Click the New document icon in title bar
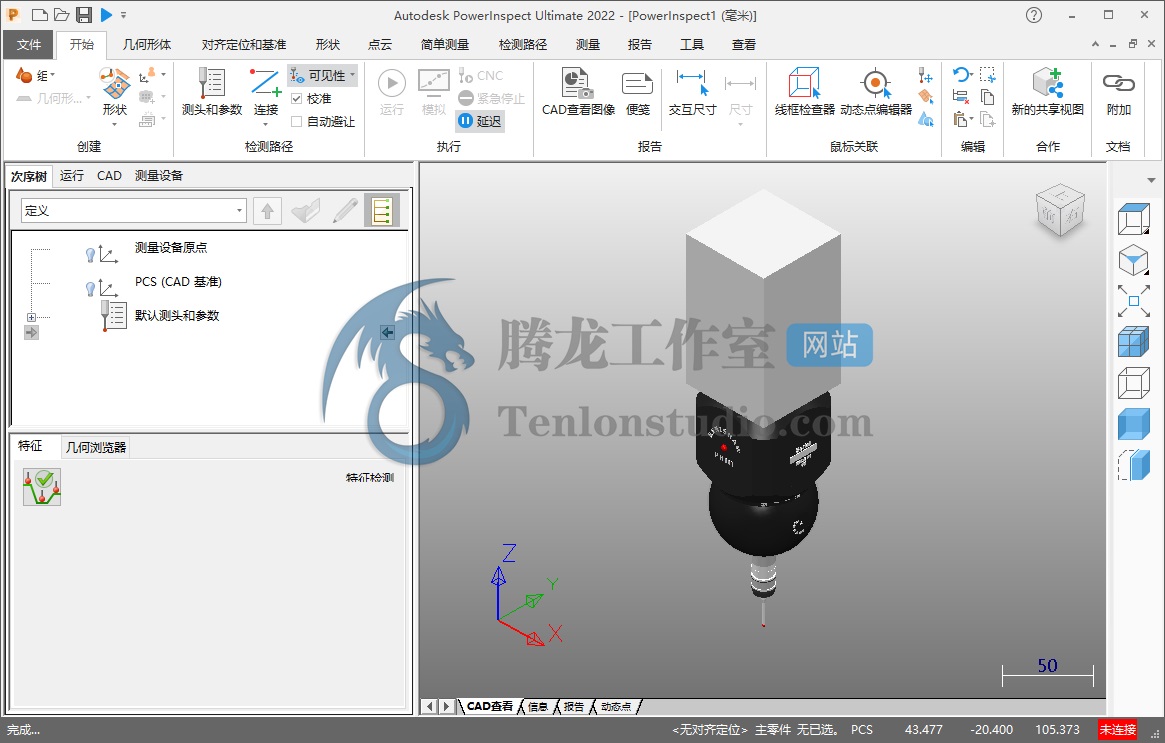The width and height of the screenshot is (1165, 743). coord(40,15)
